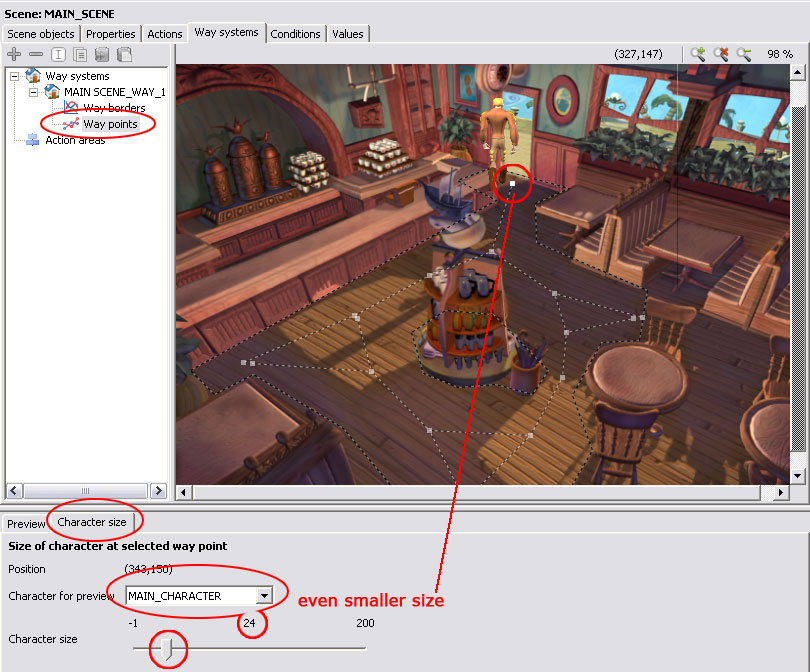This screenshot has height=672, width=810.
Task: Click scene view scroll right arrow
Action: pyautogui.click(x=781, y=493)
